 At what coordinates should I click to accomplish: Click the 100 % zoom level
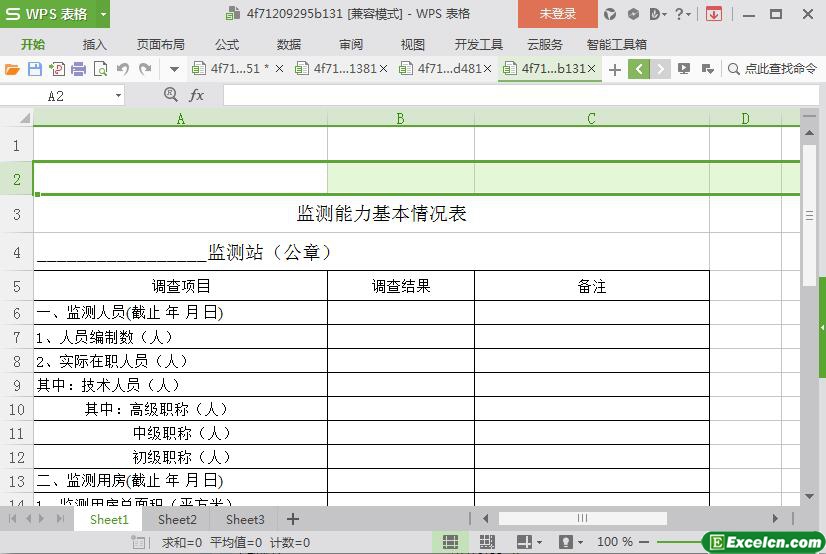point(614,542)
